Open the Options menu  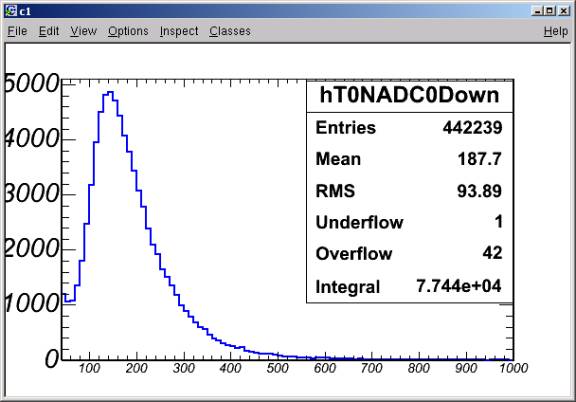coord(128,31)
